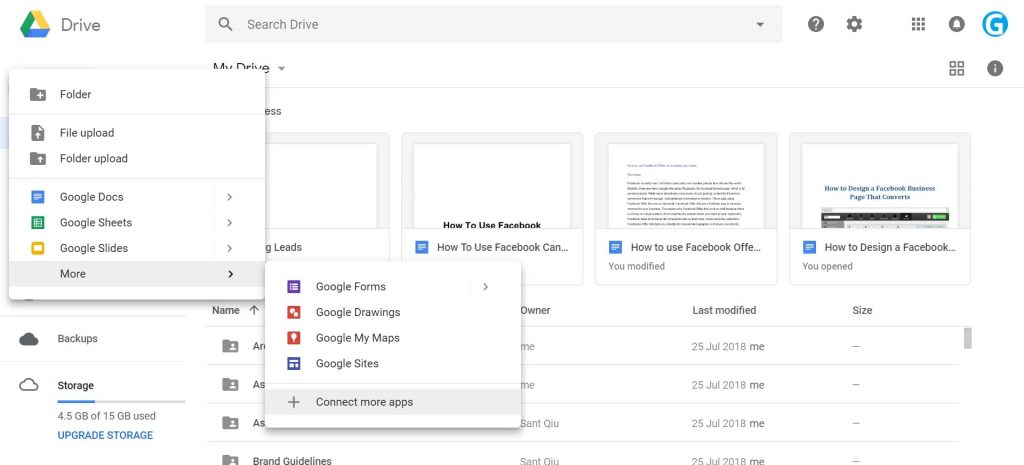Click the Folder upload icon

click(x=38, y=158)
